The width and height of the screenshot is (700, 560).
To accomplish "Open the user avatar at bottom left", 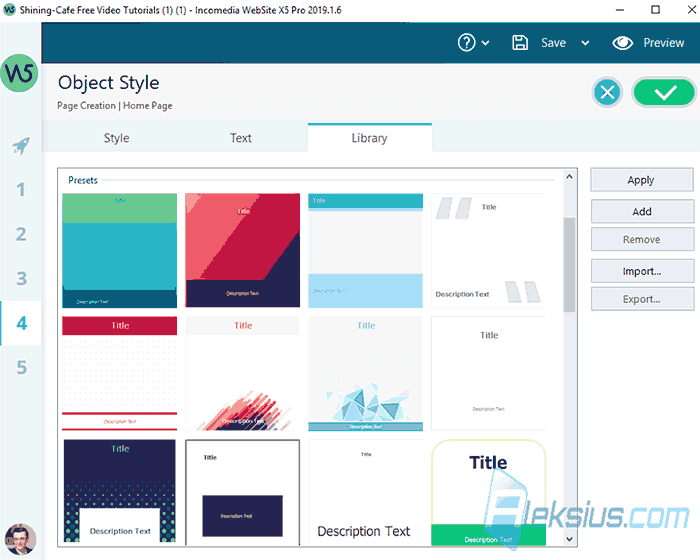I will coord(20,539).
